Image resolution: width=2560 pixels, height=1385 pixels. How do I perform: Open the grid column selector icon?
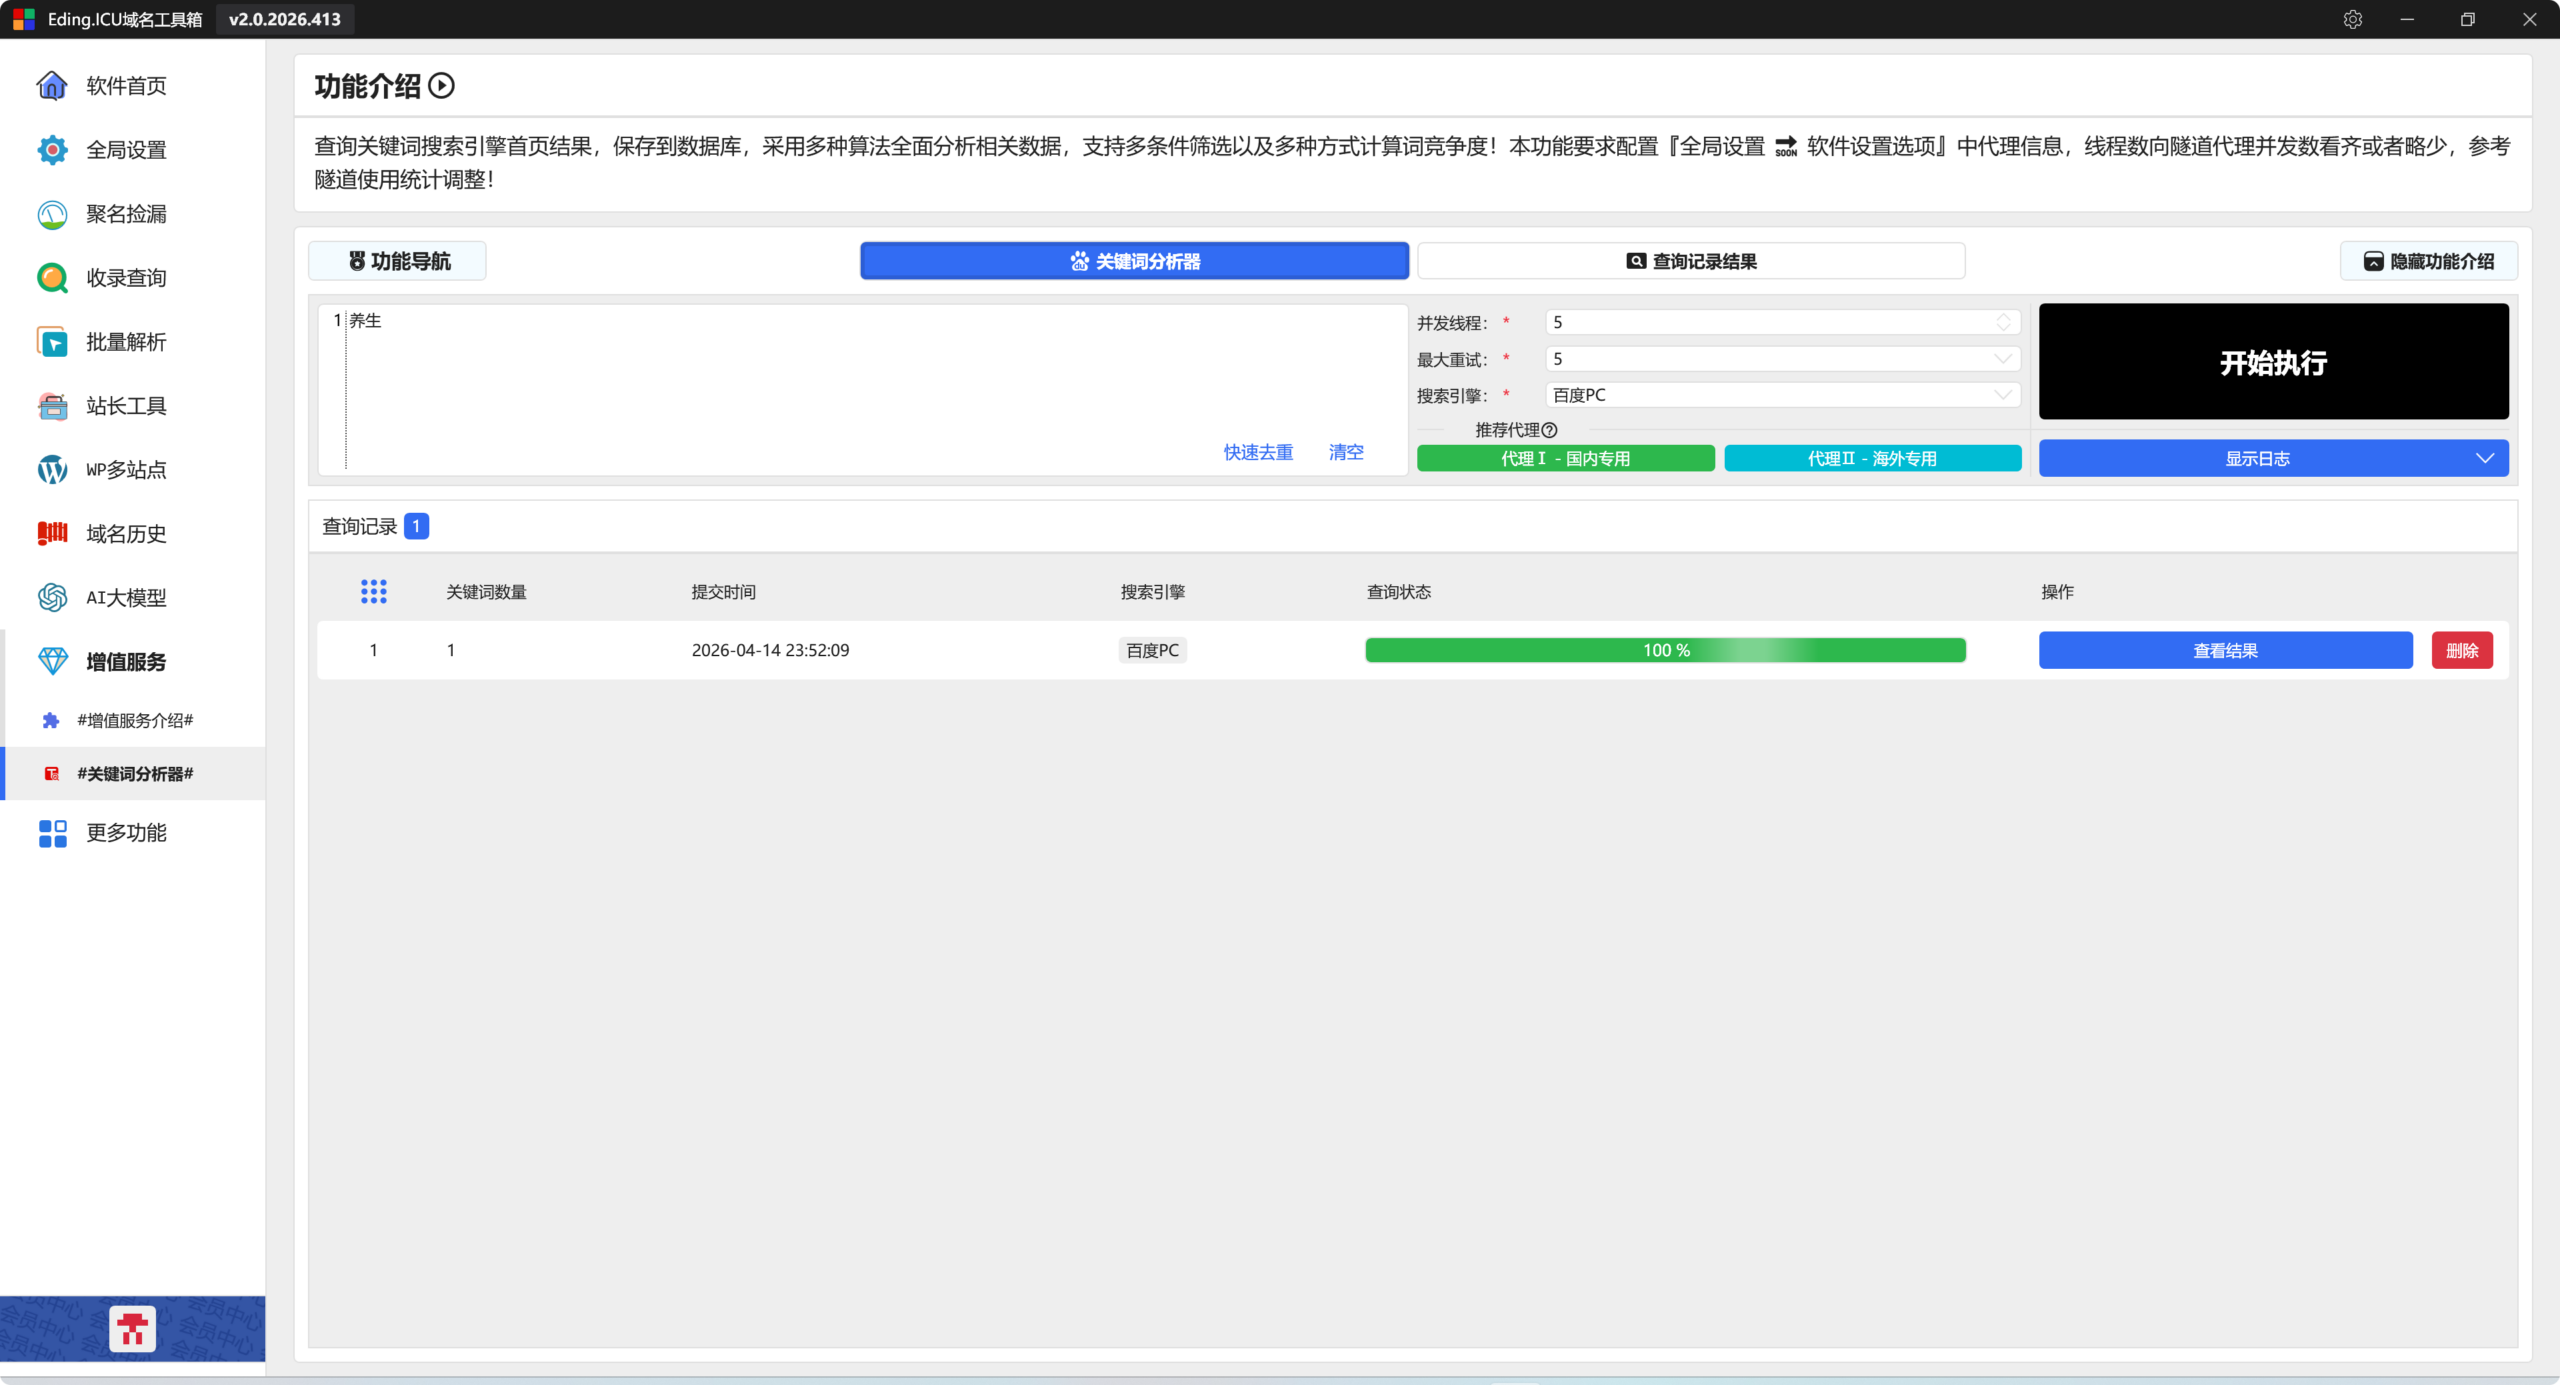tap(373, 592)
